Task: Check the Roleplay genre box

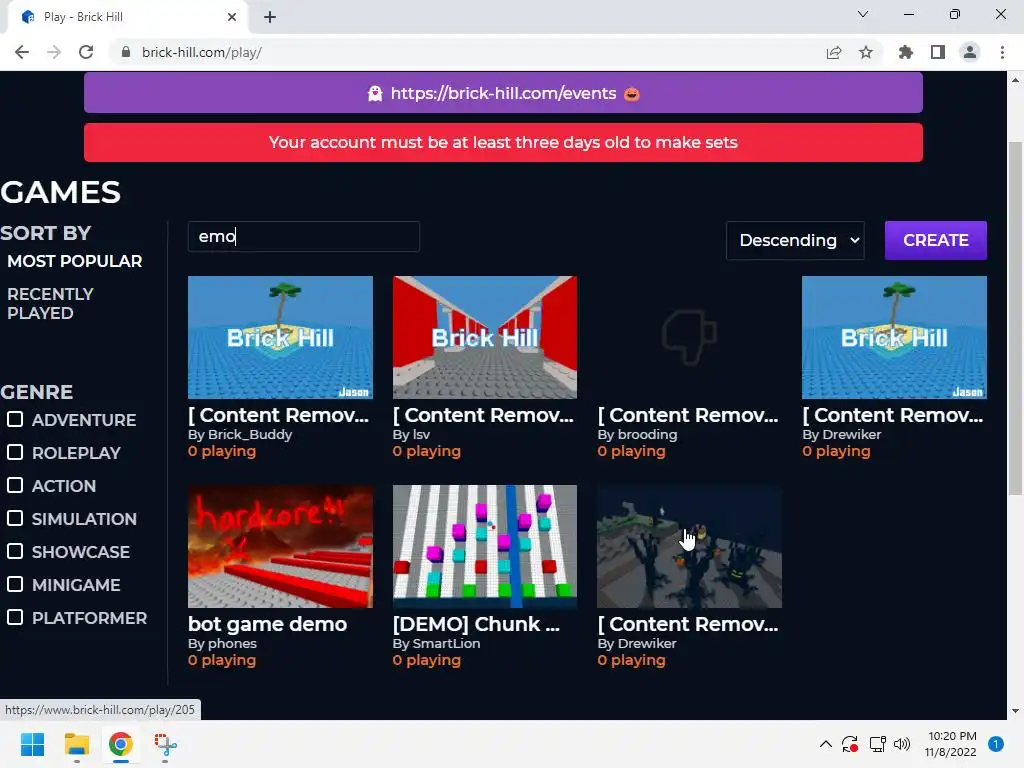Action: tap(15, 452)
